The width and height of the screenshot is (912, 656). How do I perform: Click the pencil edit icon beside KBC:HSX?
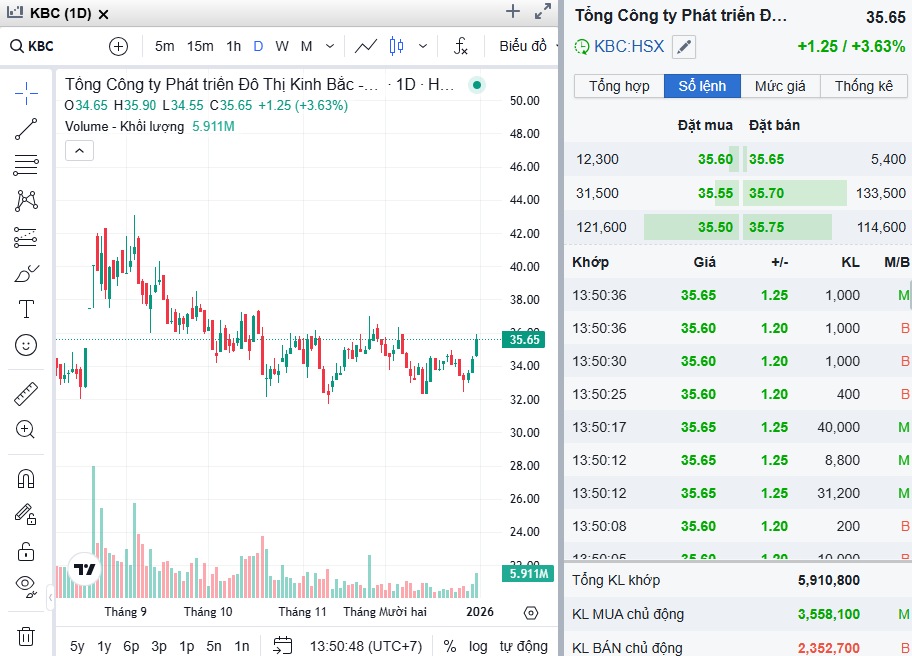coord(684,46)
